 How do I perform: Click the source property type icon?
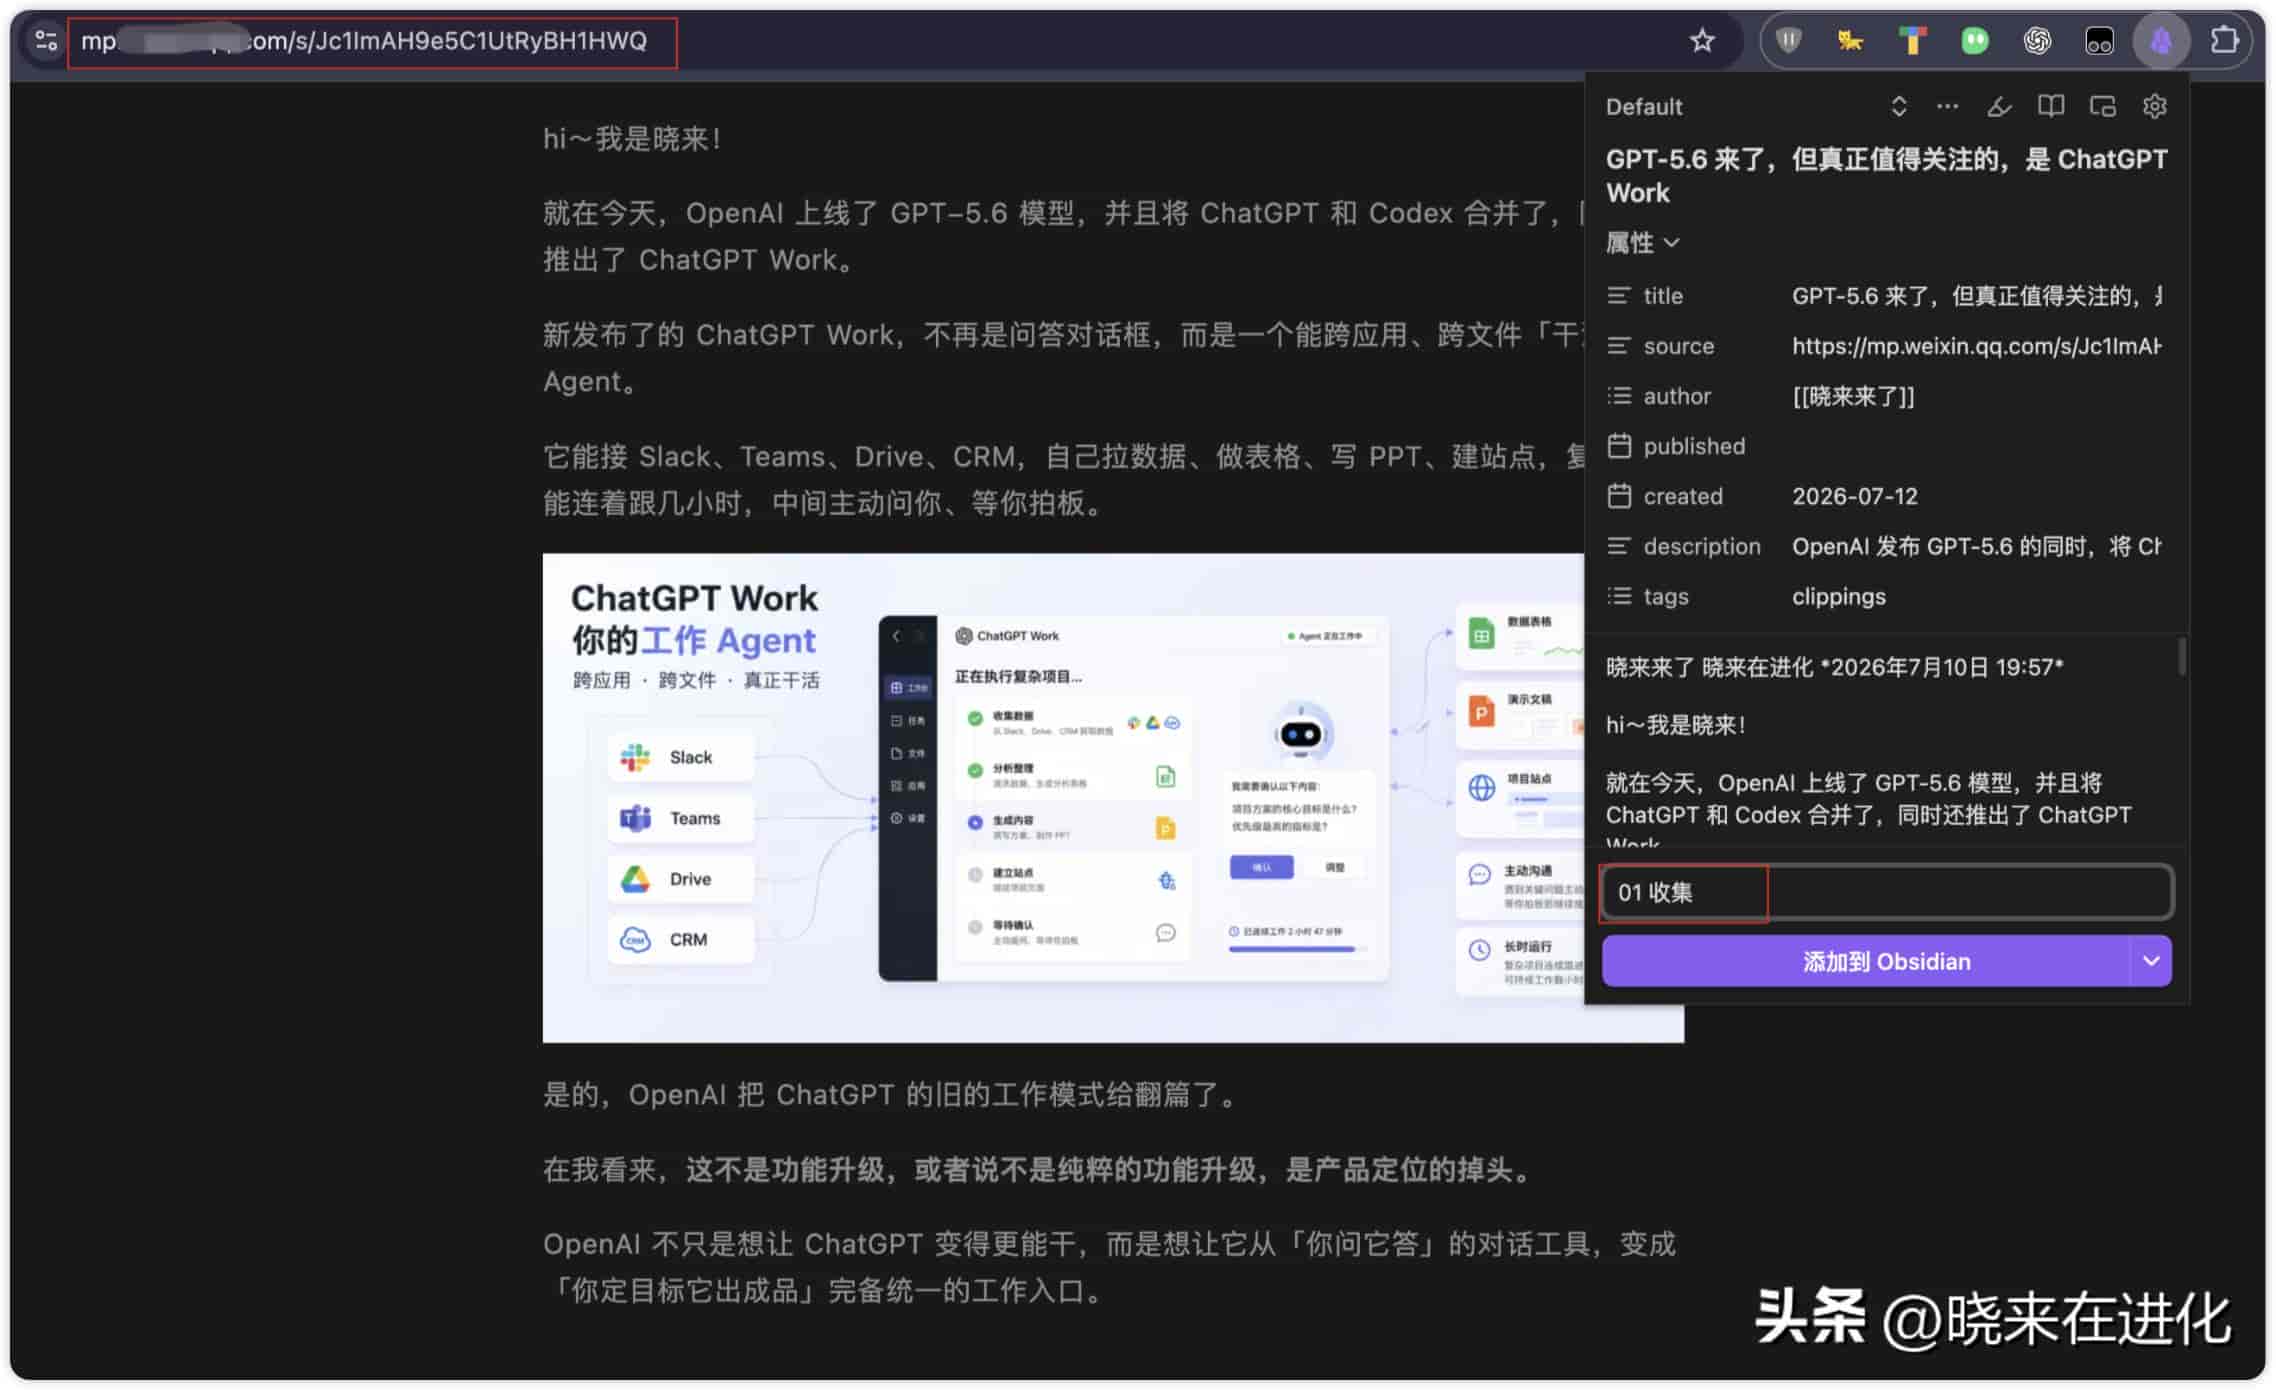tap(1619, 346)
